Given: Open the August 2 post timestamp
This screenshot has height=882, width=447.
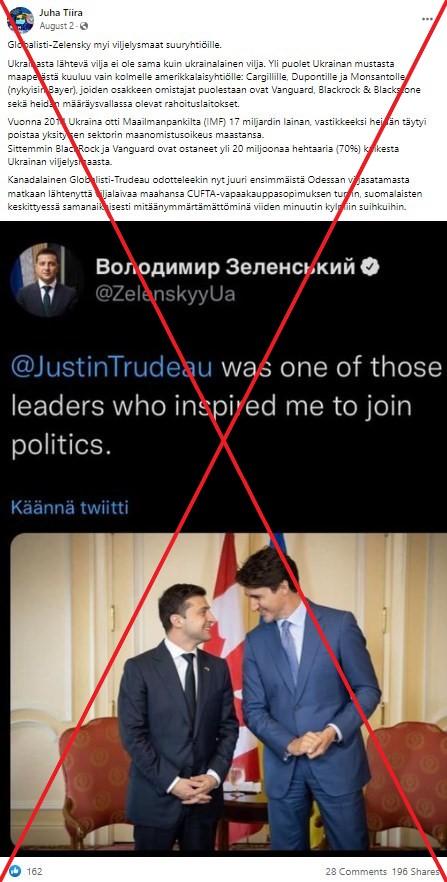Looking at the screenshot, I should (x=57, y=26).
